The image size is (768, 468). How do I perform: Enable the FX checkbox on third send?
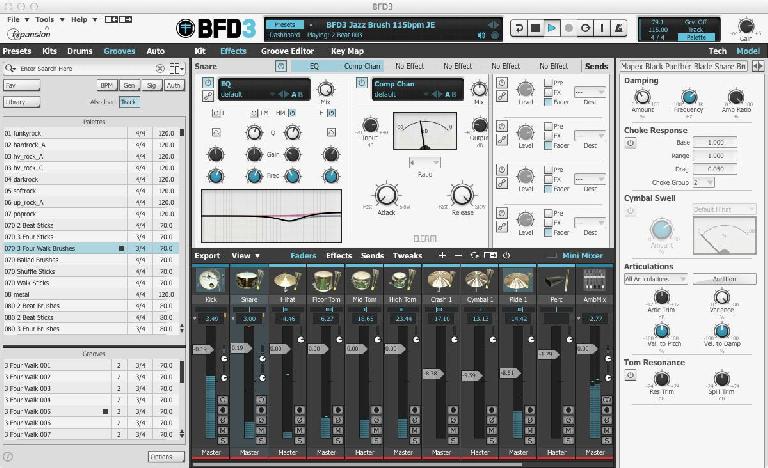click(549, 179)
